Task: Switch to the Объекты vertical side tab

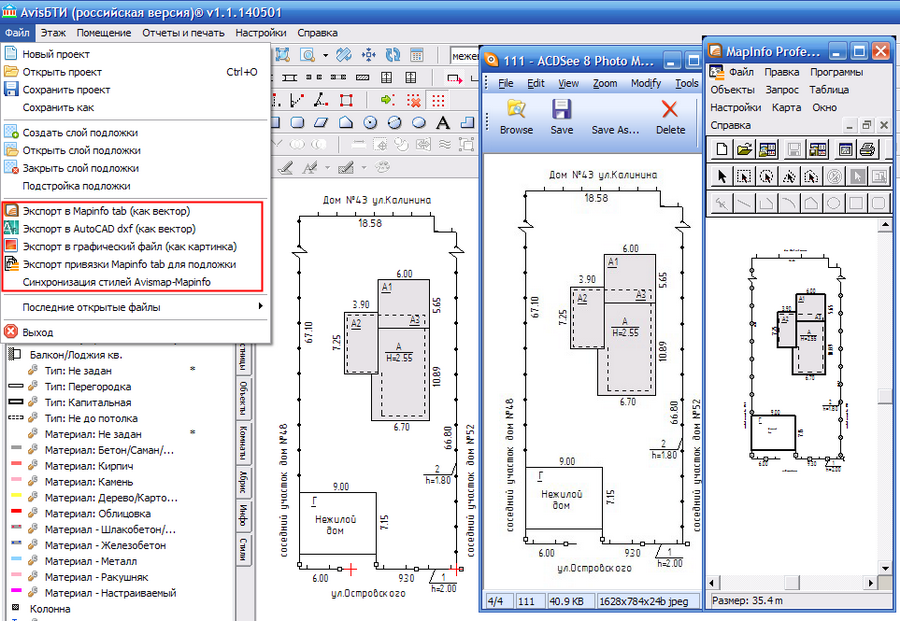Action: (x=244, y=398)
